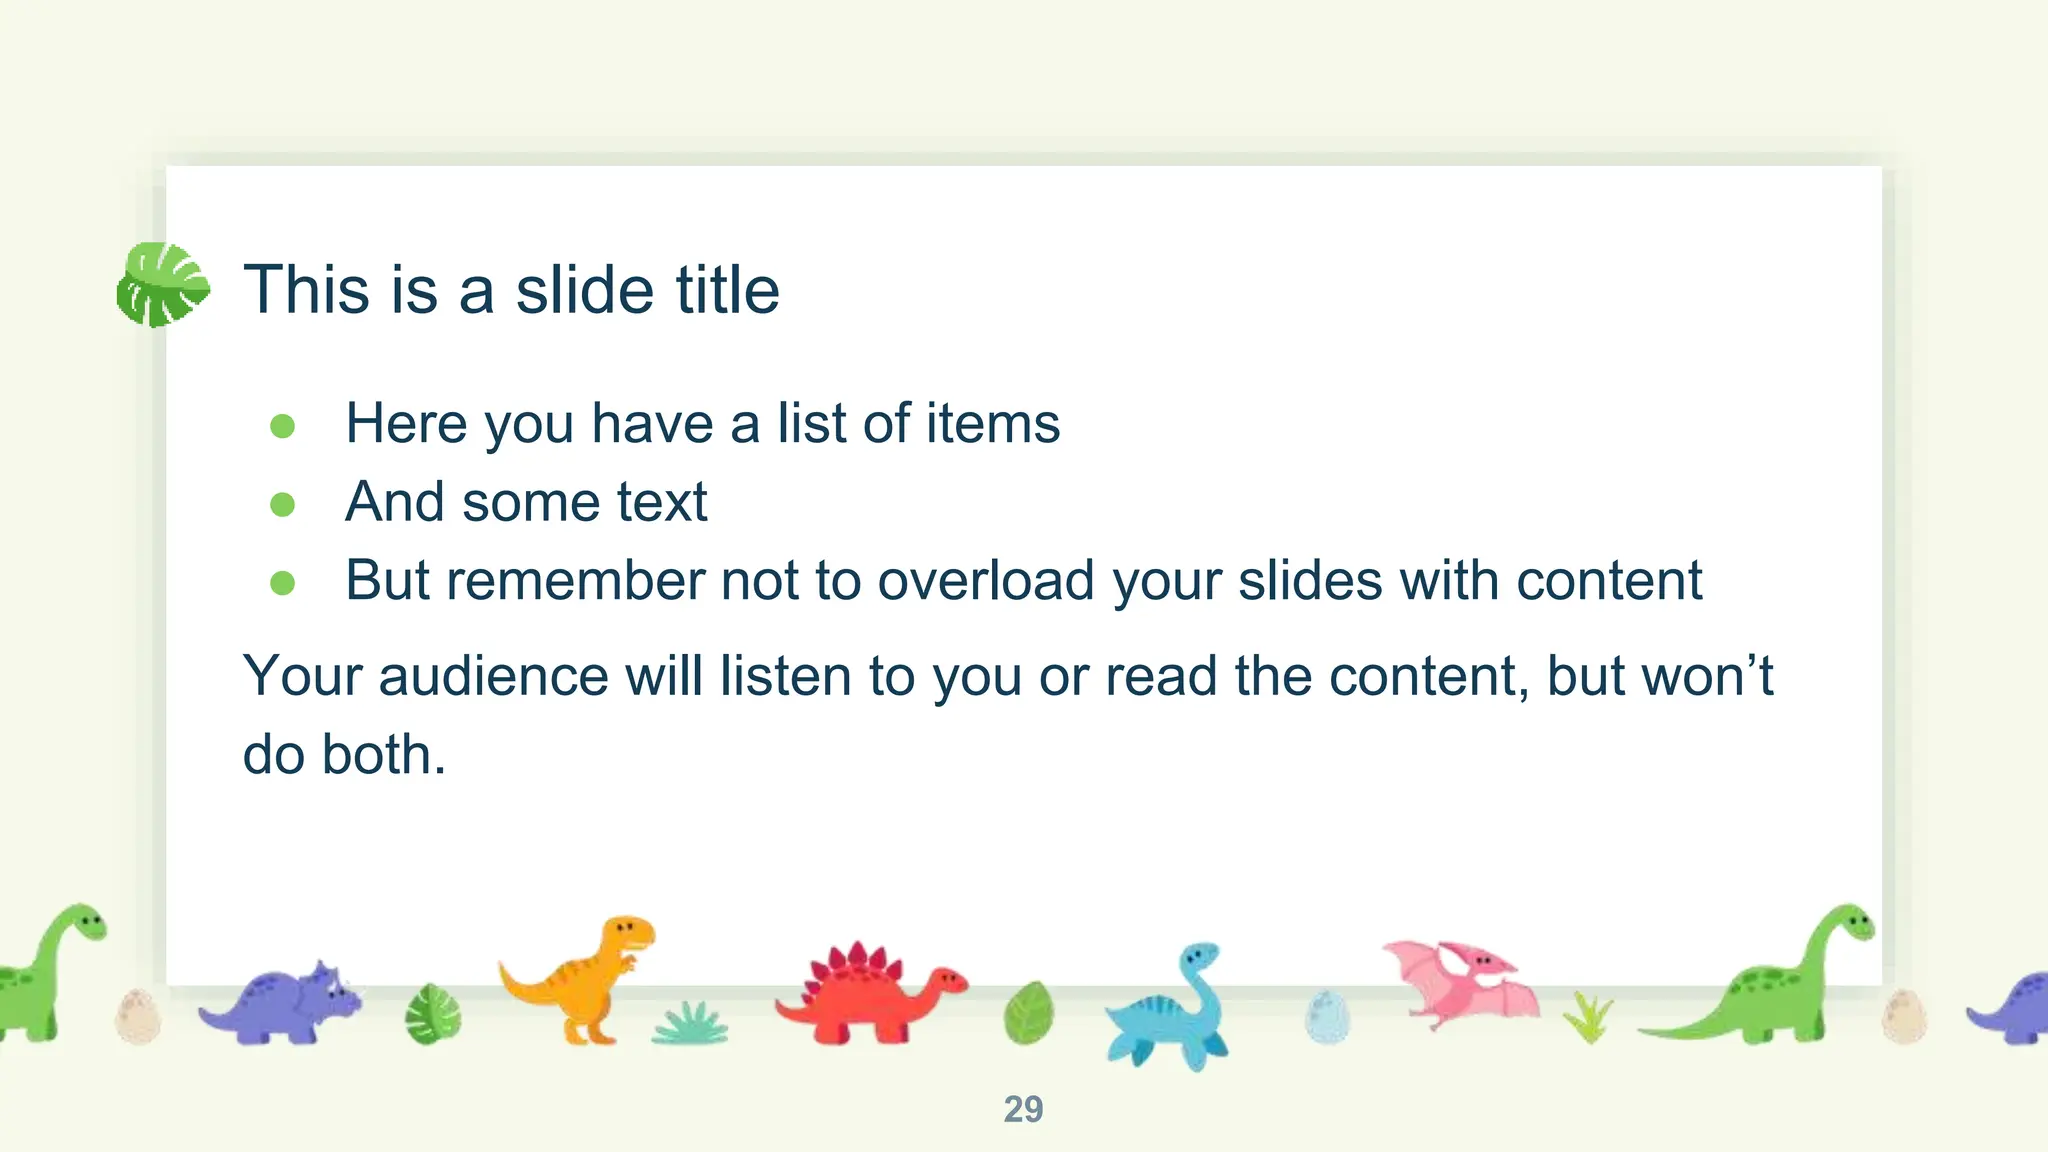Click the blue plesiosaur dinosaur
The width and height of the screenshot is (2048, 1152).
1172,1009
